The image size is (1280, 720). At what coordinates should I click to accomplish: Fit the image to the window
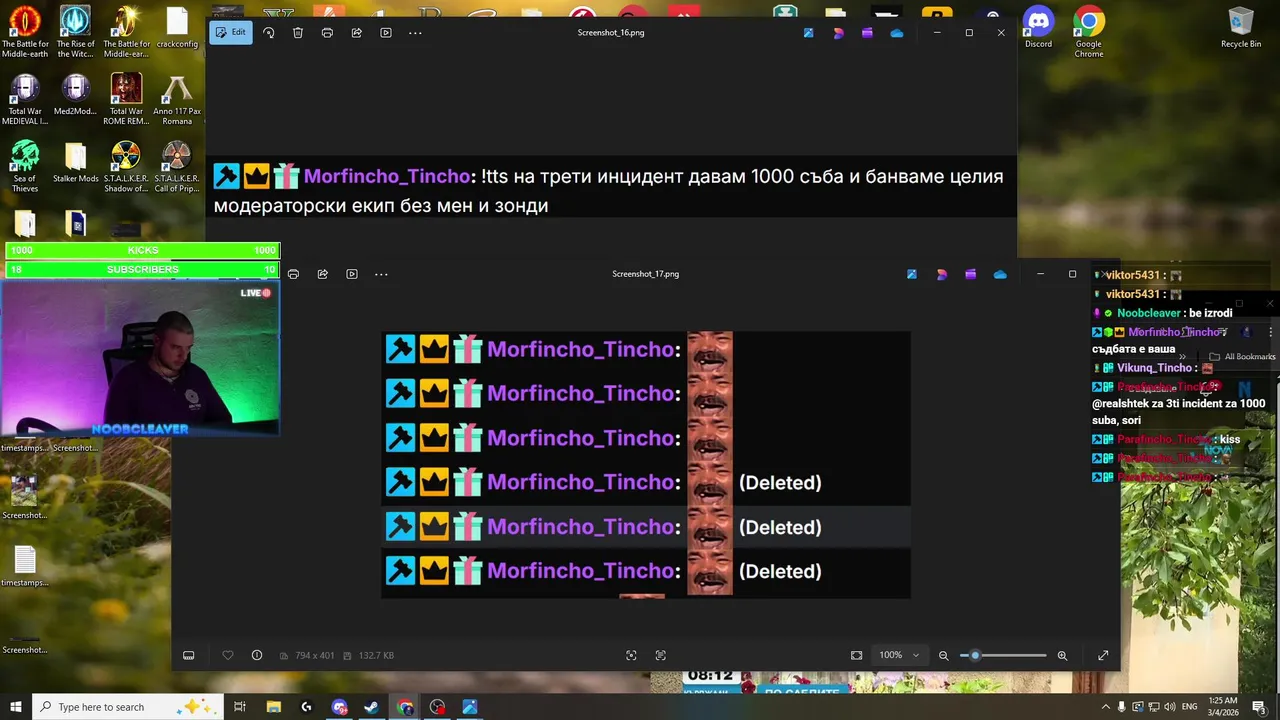point(857,656)
